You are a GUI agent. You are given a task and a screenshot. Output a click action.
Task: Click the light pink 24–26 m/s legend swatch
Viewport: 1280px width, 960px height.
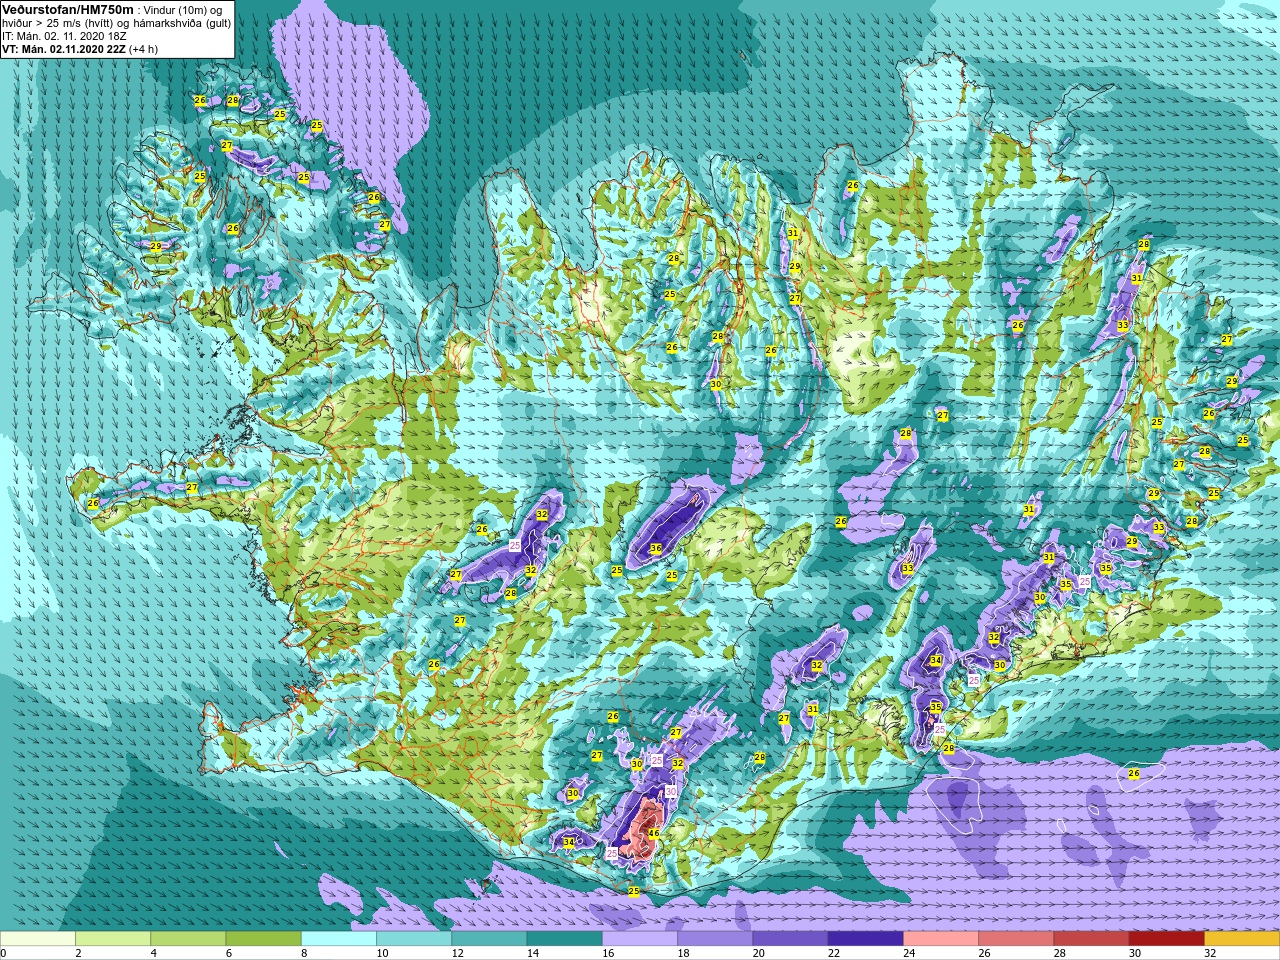pos(941,939)
